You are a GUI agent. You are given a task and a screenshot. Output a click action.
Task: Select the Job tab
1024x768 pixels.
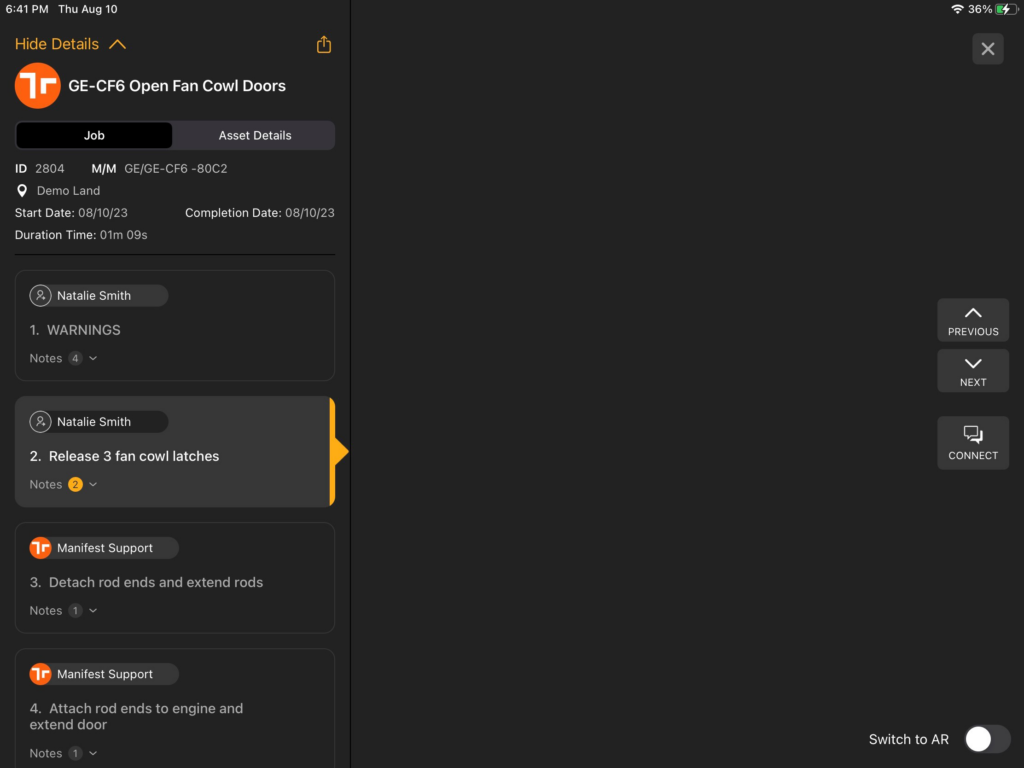(93, 135)
